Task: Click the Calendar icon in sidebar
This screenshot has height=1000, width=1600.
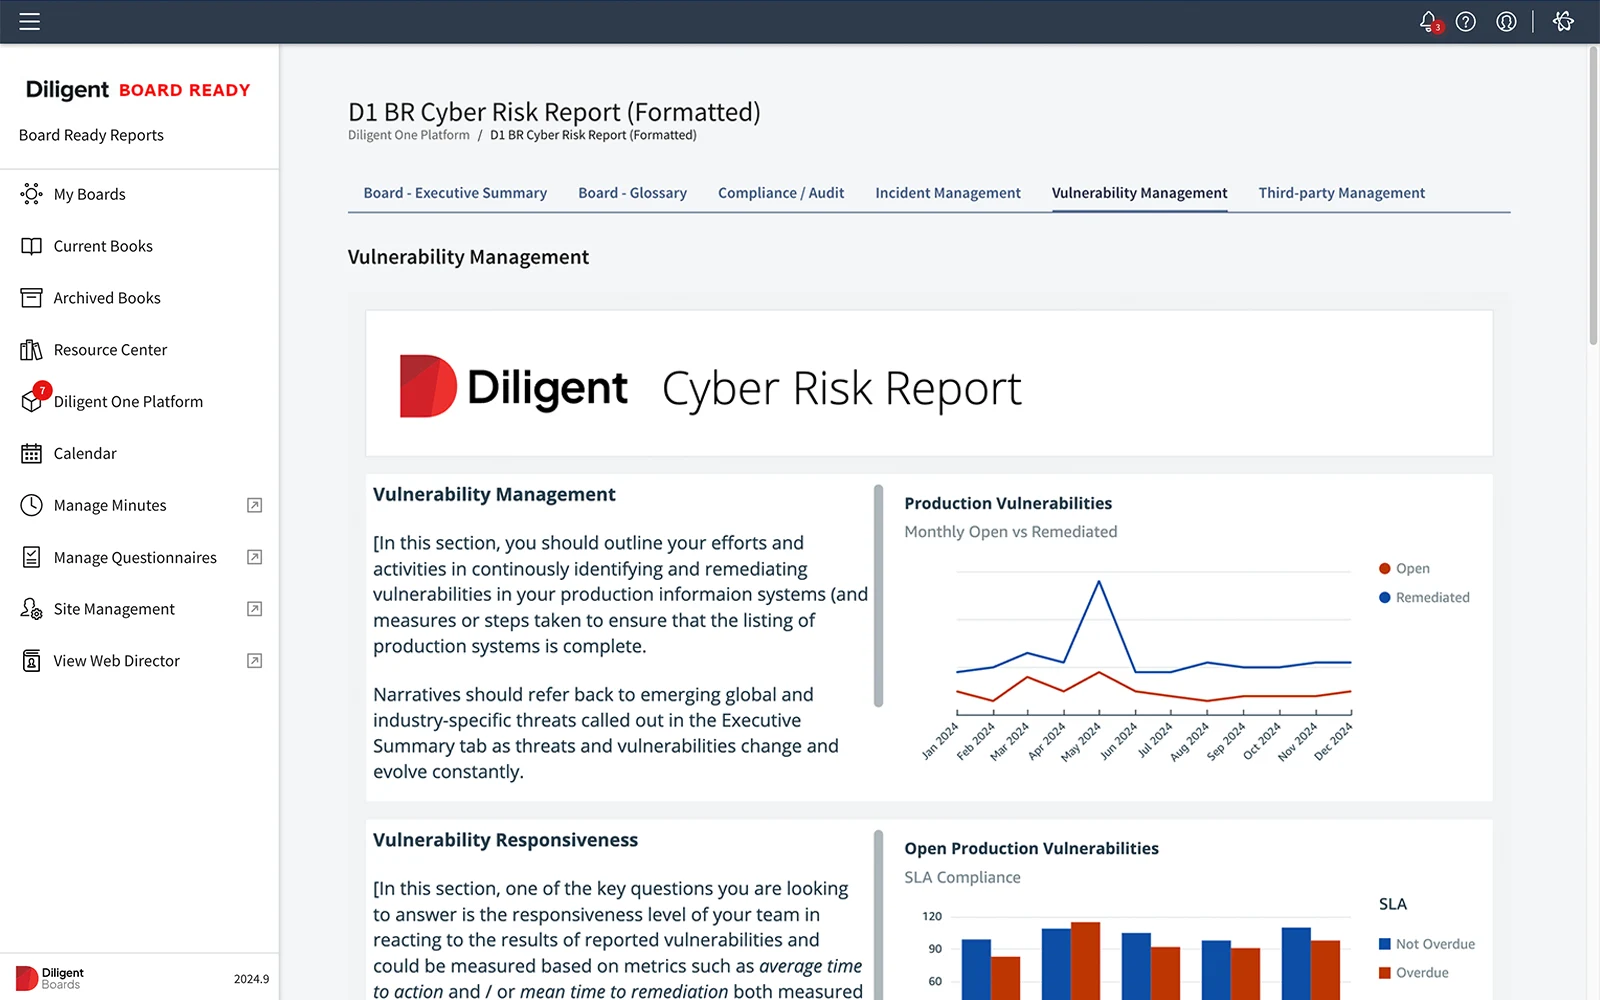Action: (x=32, y=454)
